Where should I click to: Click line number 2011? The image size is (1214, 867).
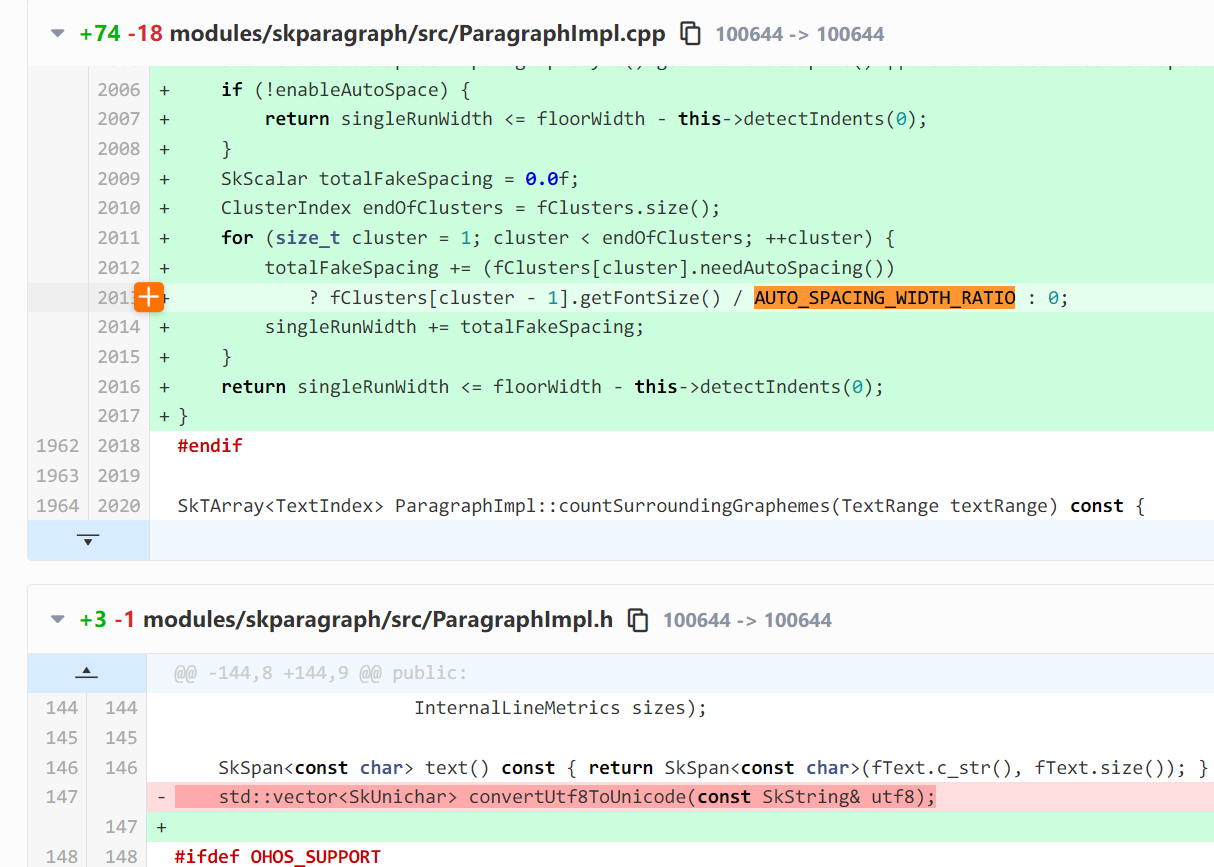(x=119, y=238)
